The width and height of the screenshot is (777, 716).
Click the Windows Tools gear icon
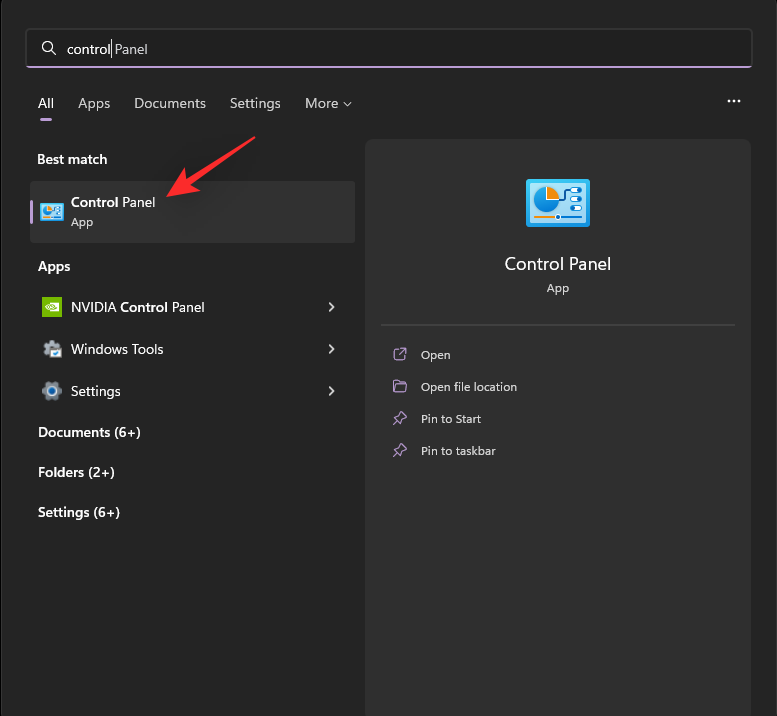pos(52,349)
